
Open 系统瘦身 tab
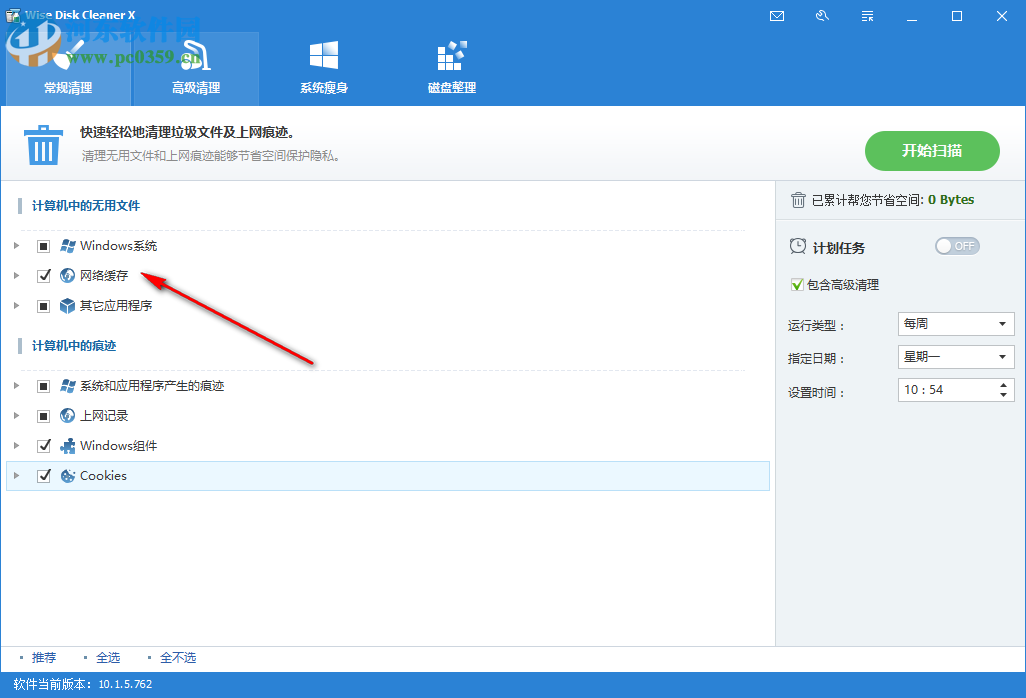323,69
